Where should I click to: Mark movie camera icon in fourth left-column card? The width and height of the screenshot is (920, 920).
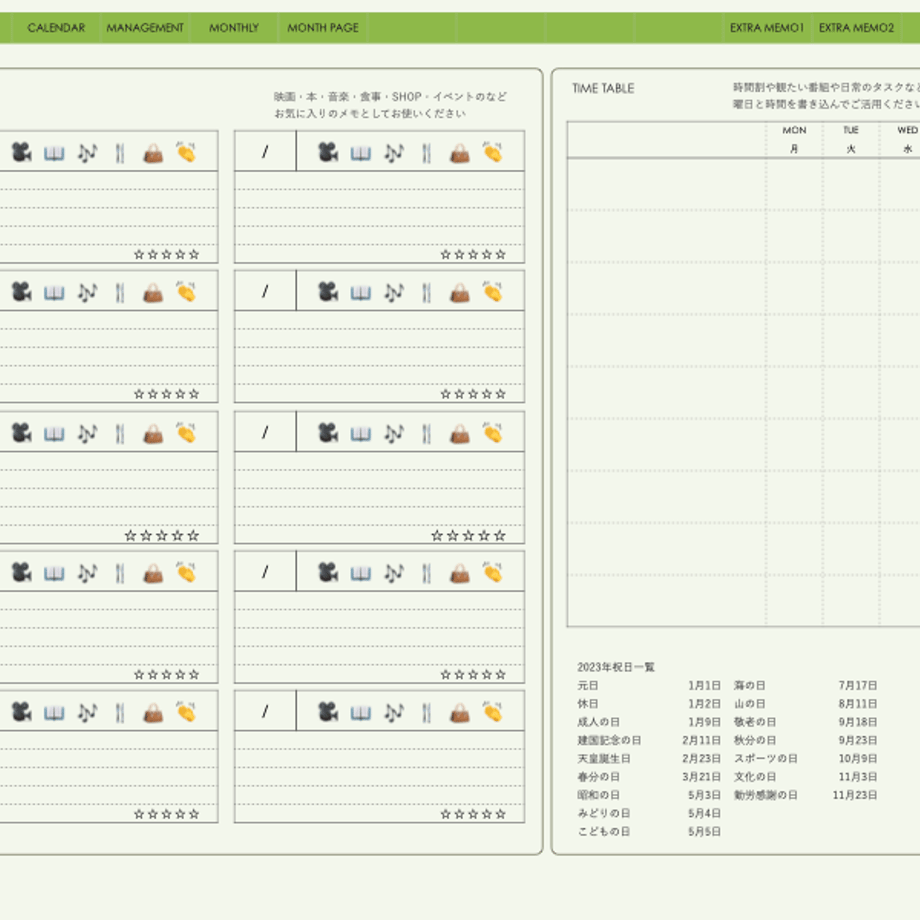click(22, 573)
